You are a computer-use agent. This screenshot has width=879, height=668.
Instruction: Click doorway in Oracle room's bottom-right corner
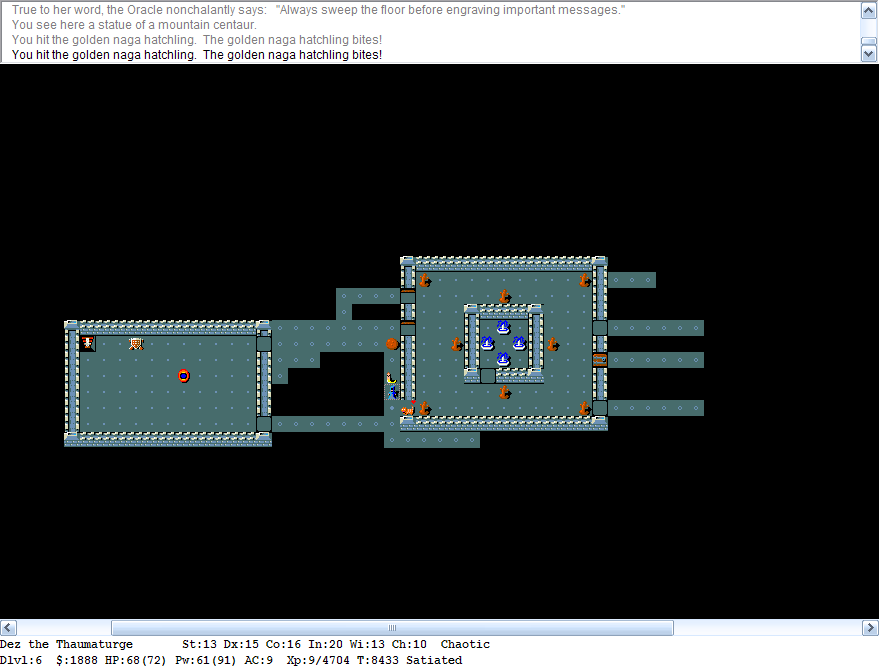click(x=600, y=408)
